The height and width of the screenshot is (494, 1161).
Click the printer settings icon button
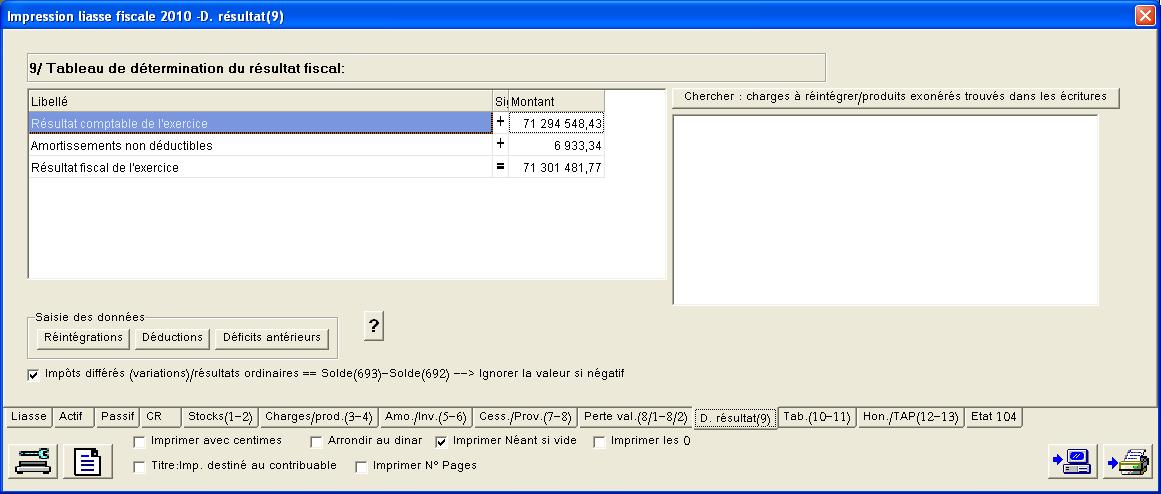point(33,460)
